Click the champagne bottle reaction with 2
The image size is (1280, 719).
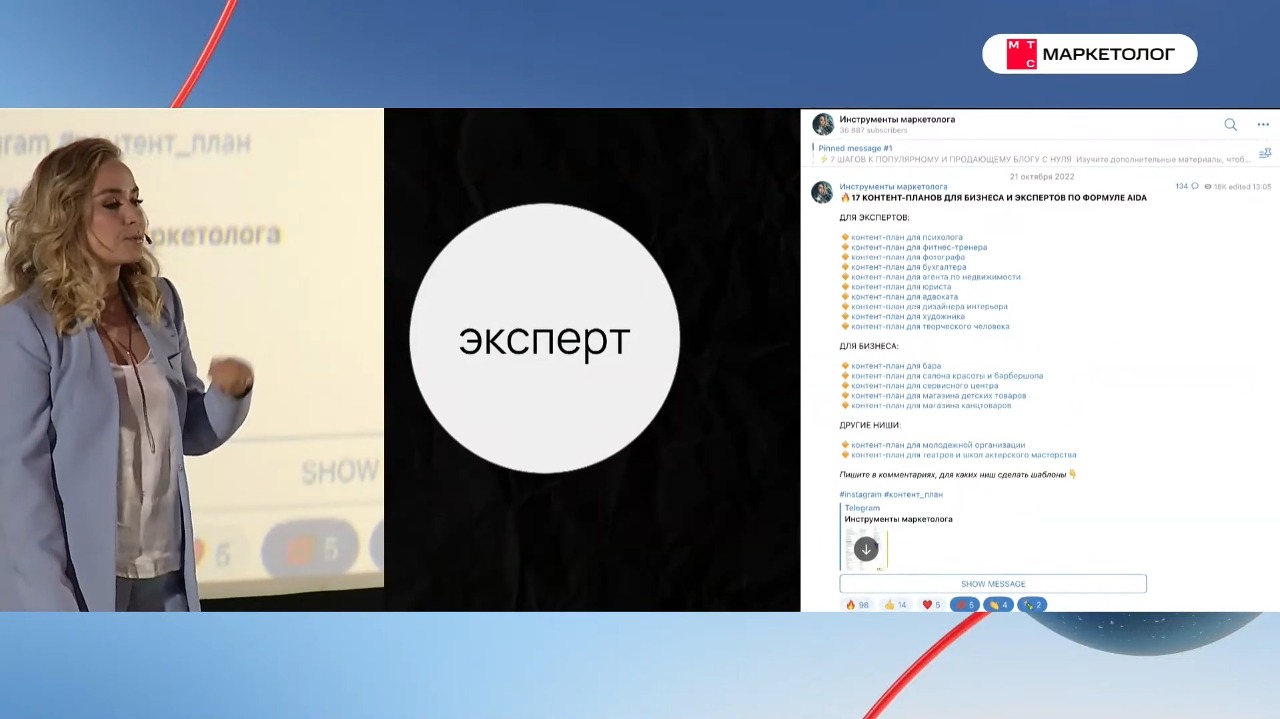click(x=1032, y=605)
